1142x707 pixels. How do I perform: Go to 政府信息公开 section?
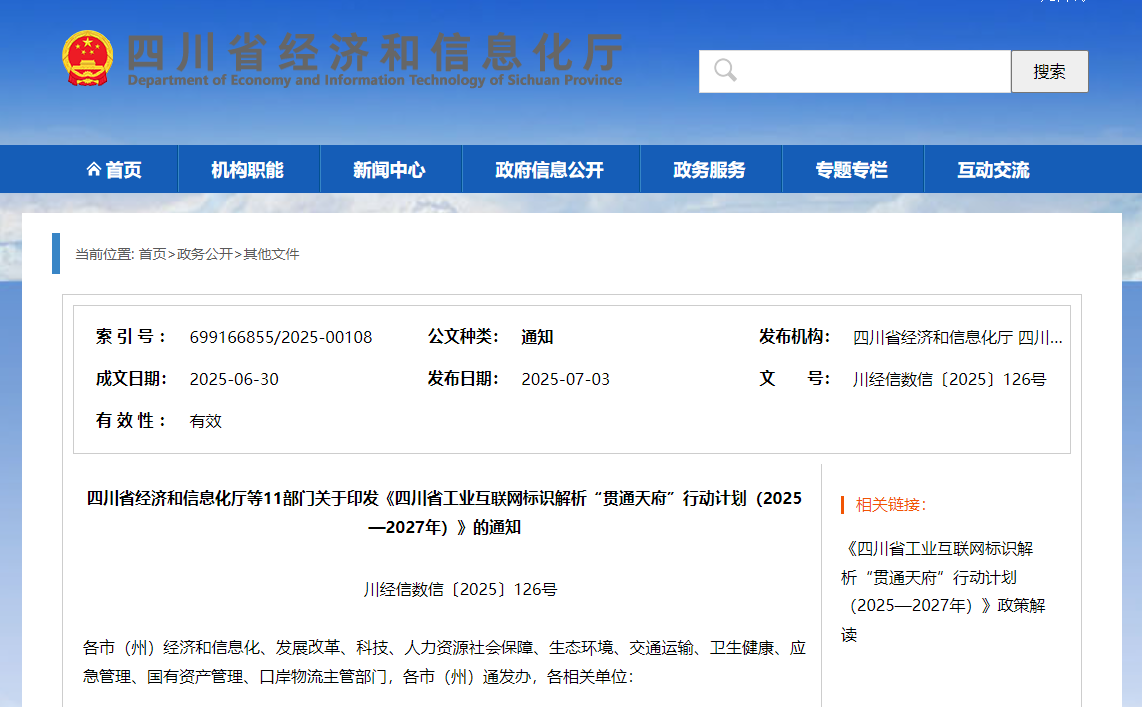[550, 170]
